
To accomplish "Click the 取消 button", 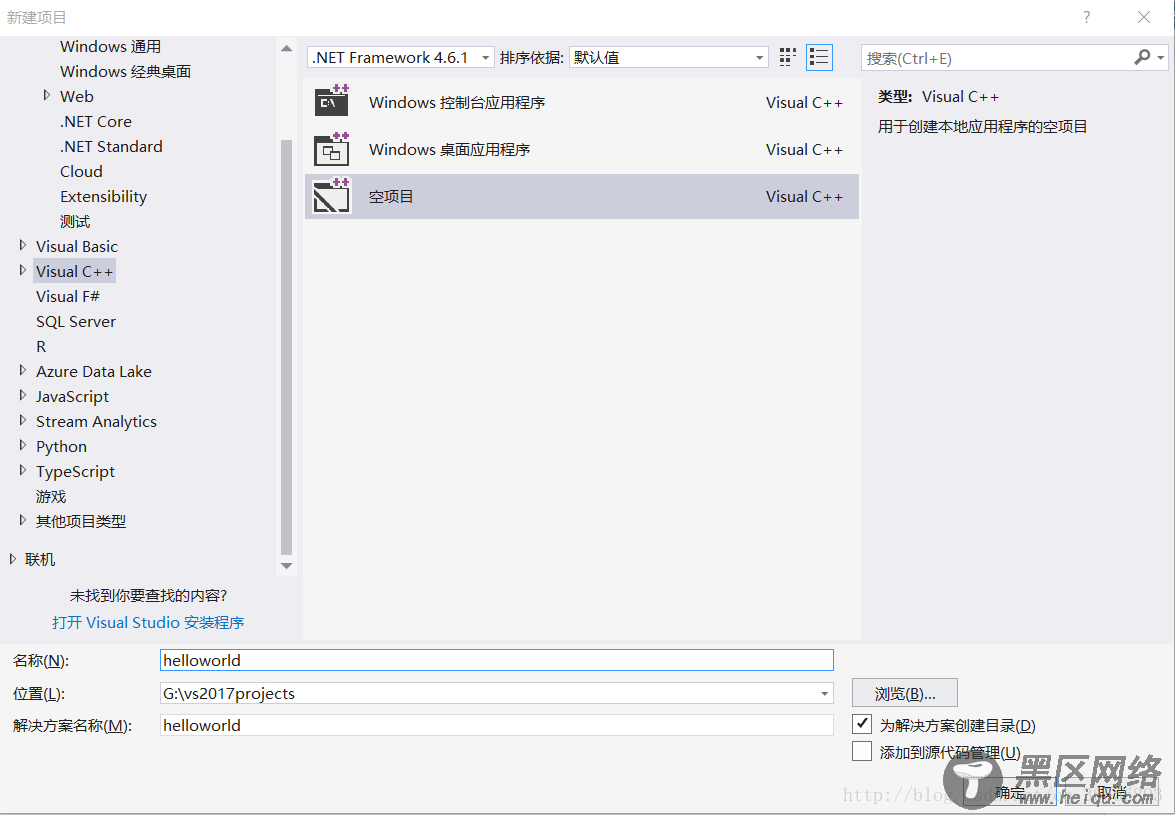I will [1112, 792].
